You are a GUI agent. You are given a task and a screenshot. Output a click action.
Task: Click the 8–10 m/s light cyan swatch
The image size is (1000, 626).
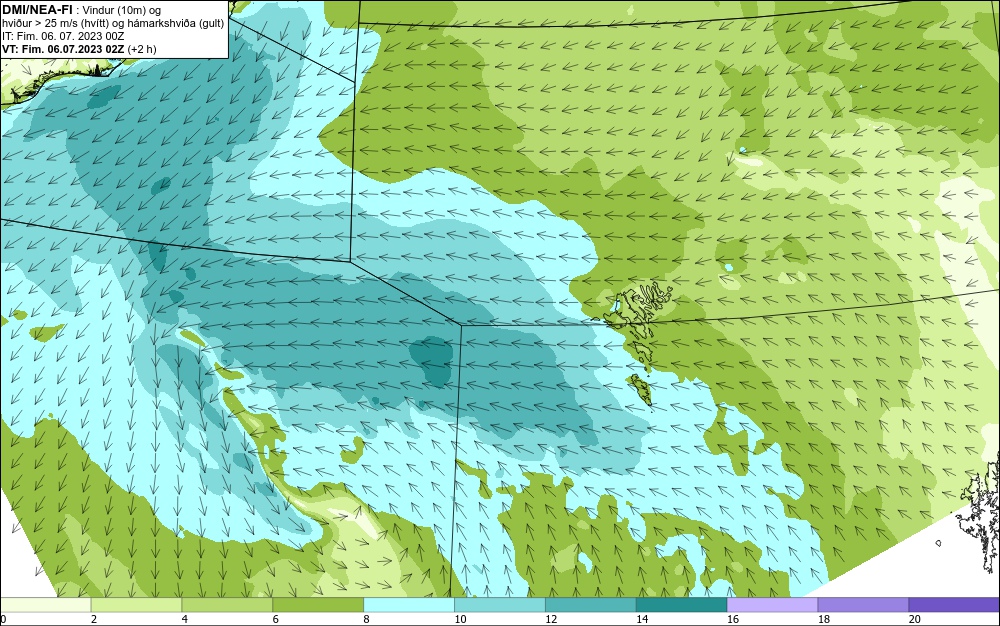409,604
